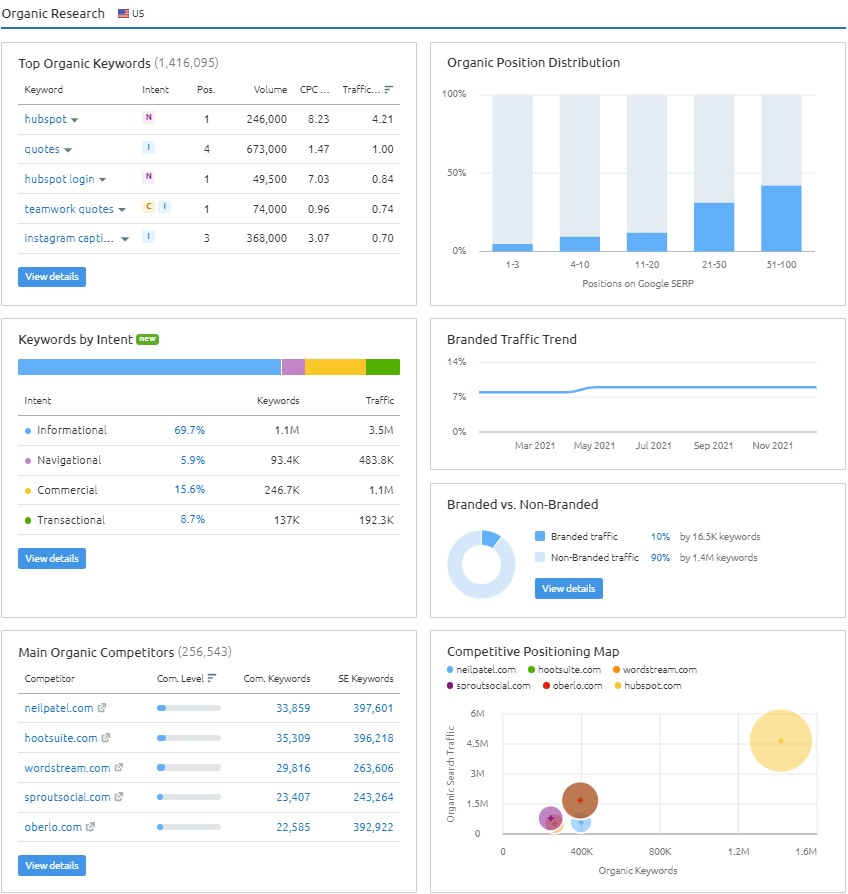View details of Main Organic Competitors
Image resolution: width=848 pixels, height=894 pixels.
point(52,865)
